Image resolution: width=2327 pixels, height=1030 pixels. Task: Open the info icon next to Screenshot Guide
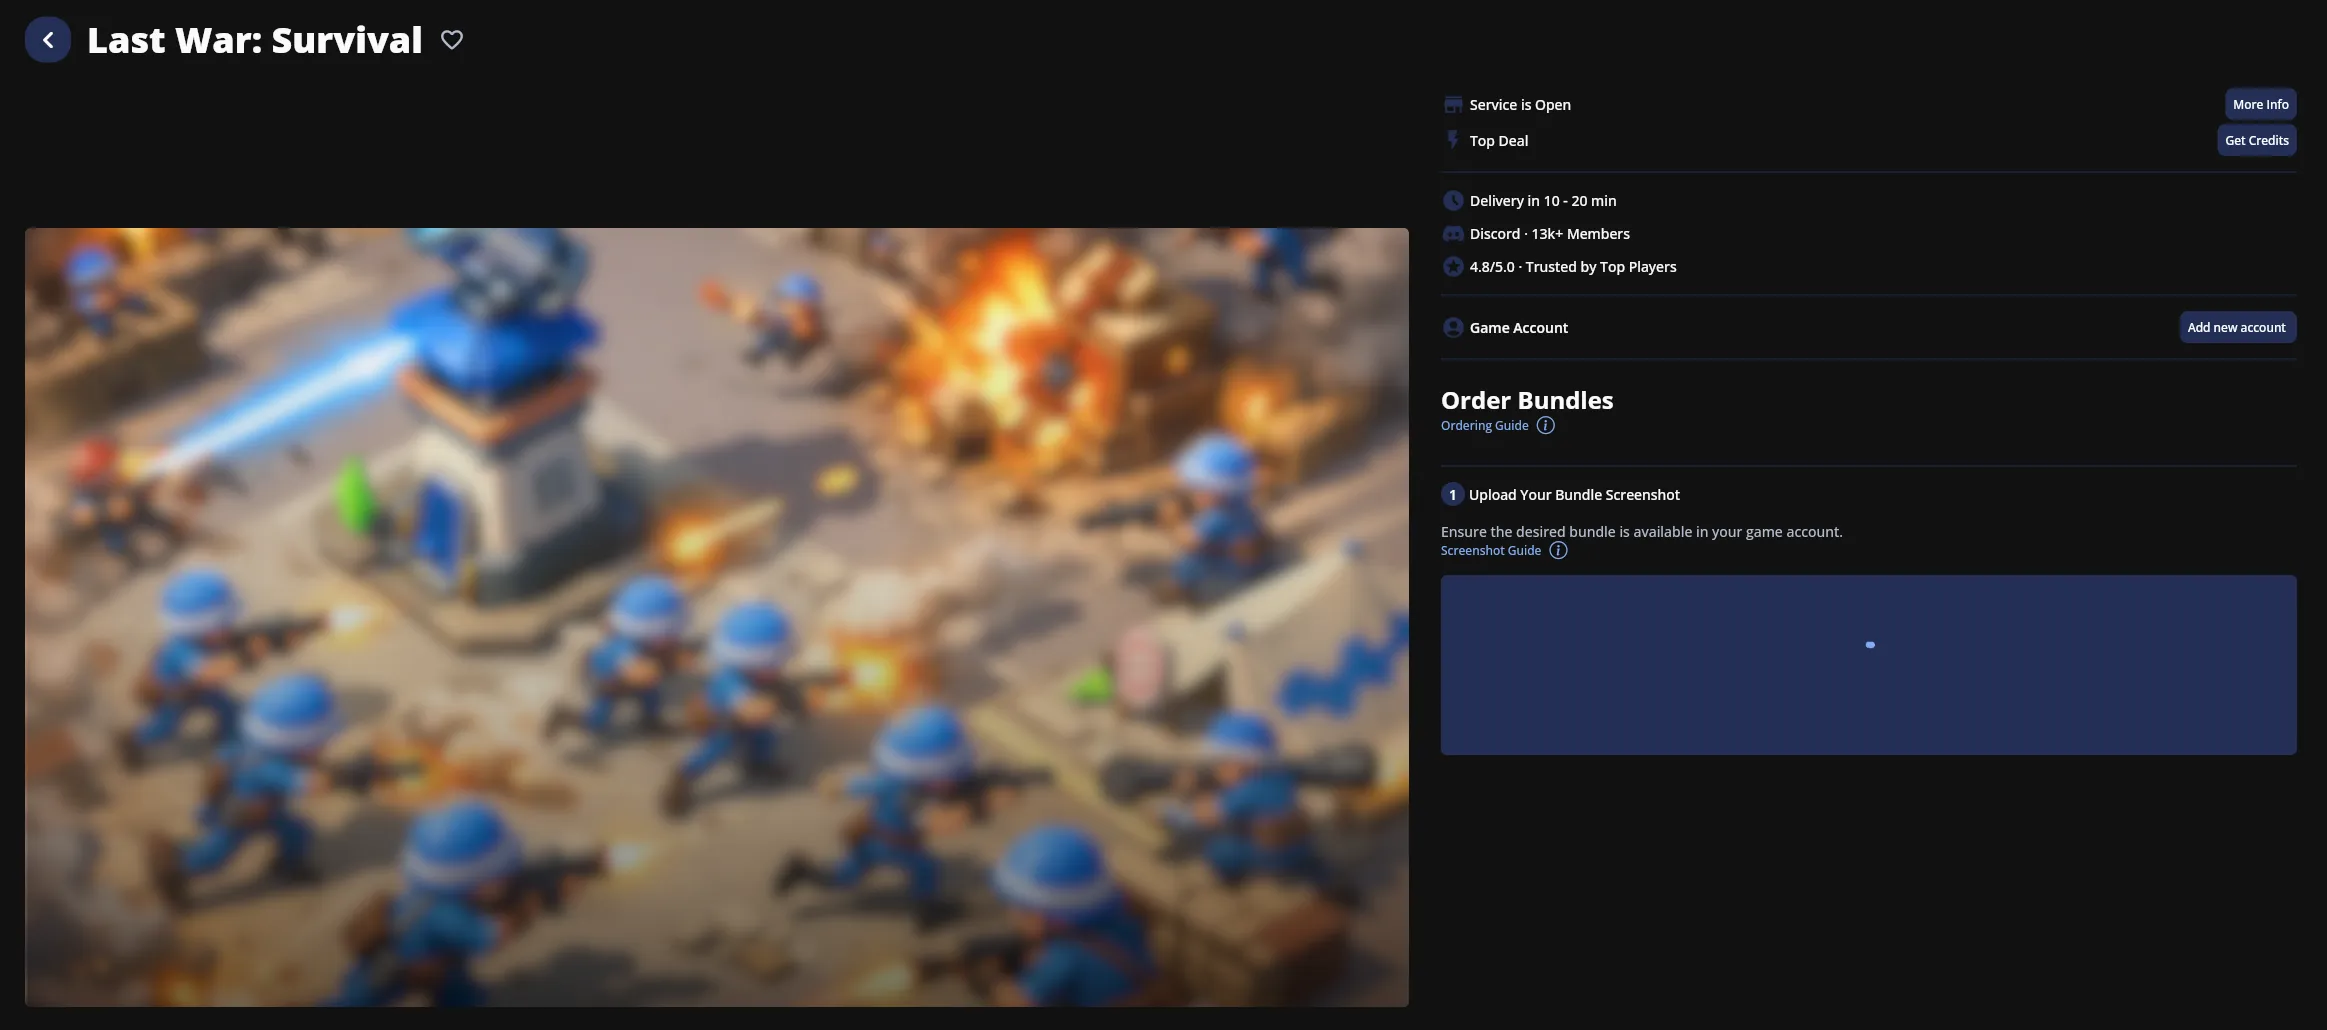pos(1558,551)
